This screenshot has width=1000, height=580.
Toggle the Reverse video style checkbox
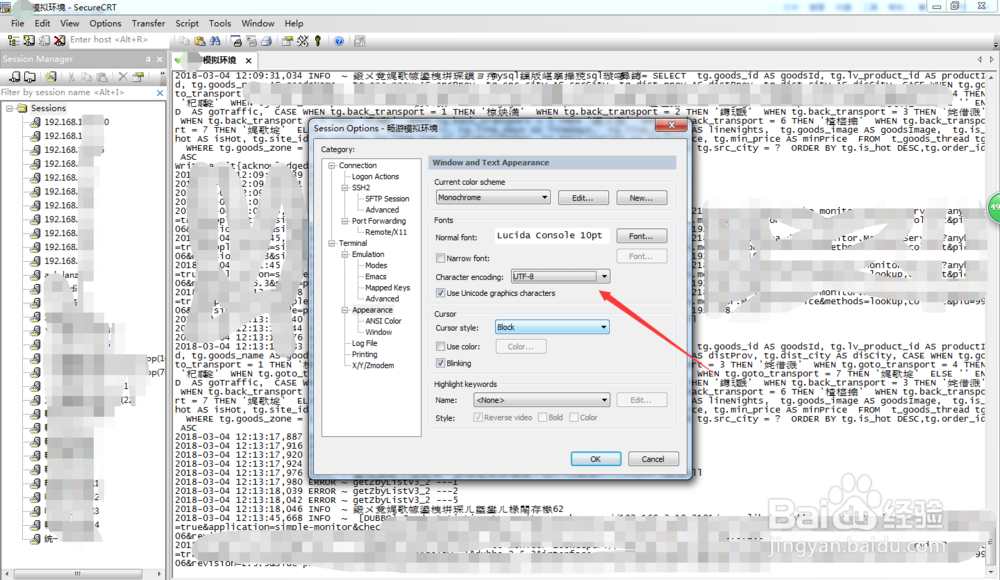(x=478, y=417)
